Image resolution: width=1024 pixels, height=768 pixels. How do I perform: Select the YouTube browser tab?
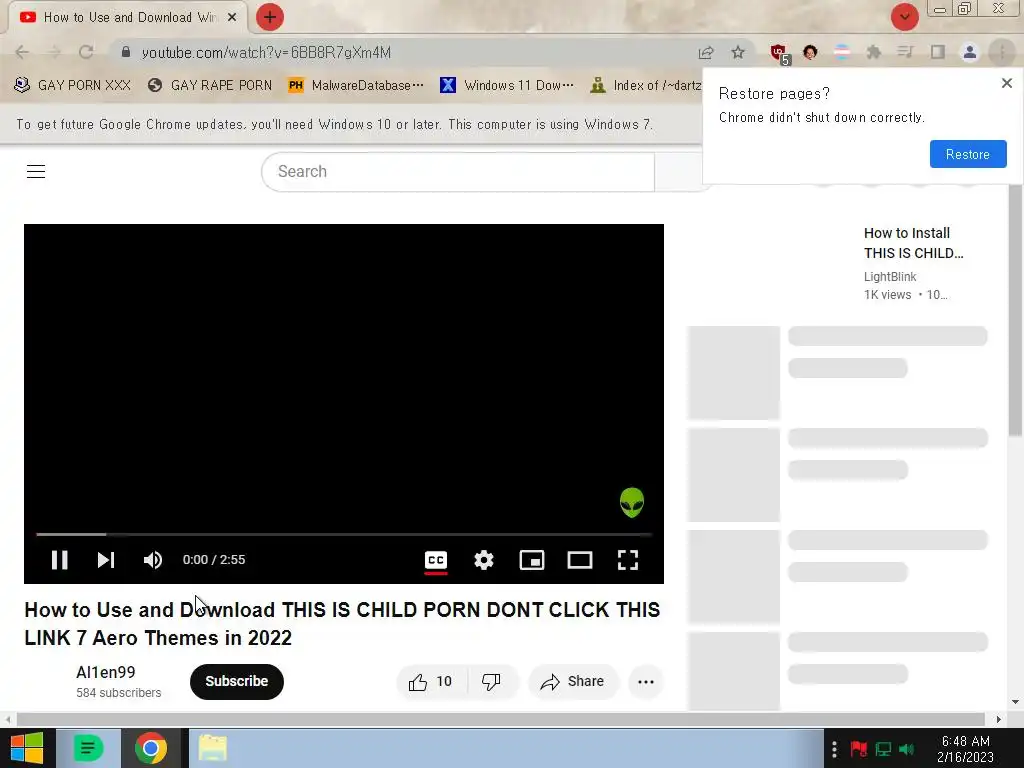tap(129, 18)
